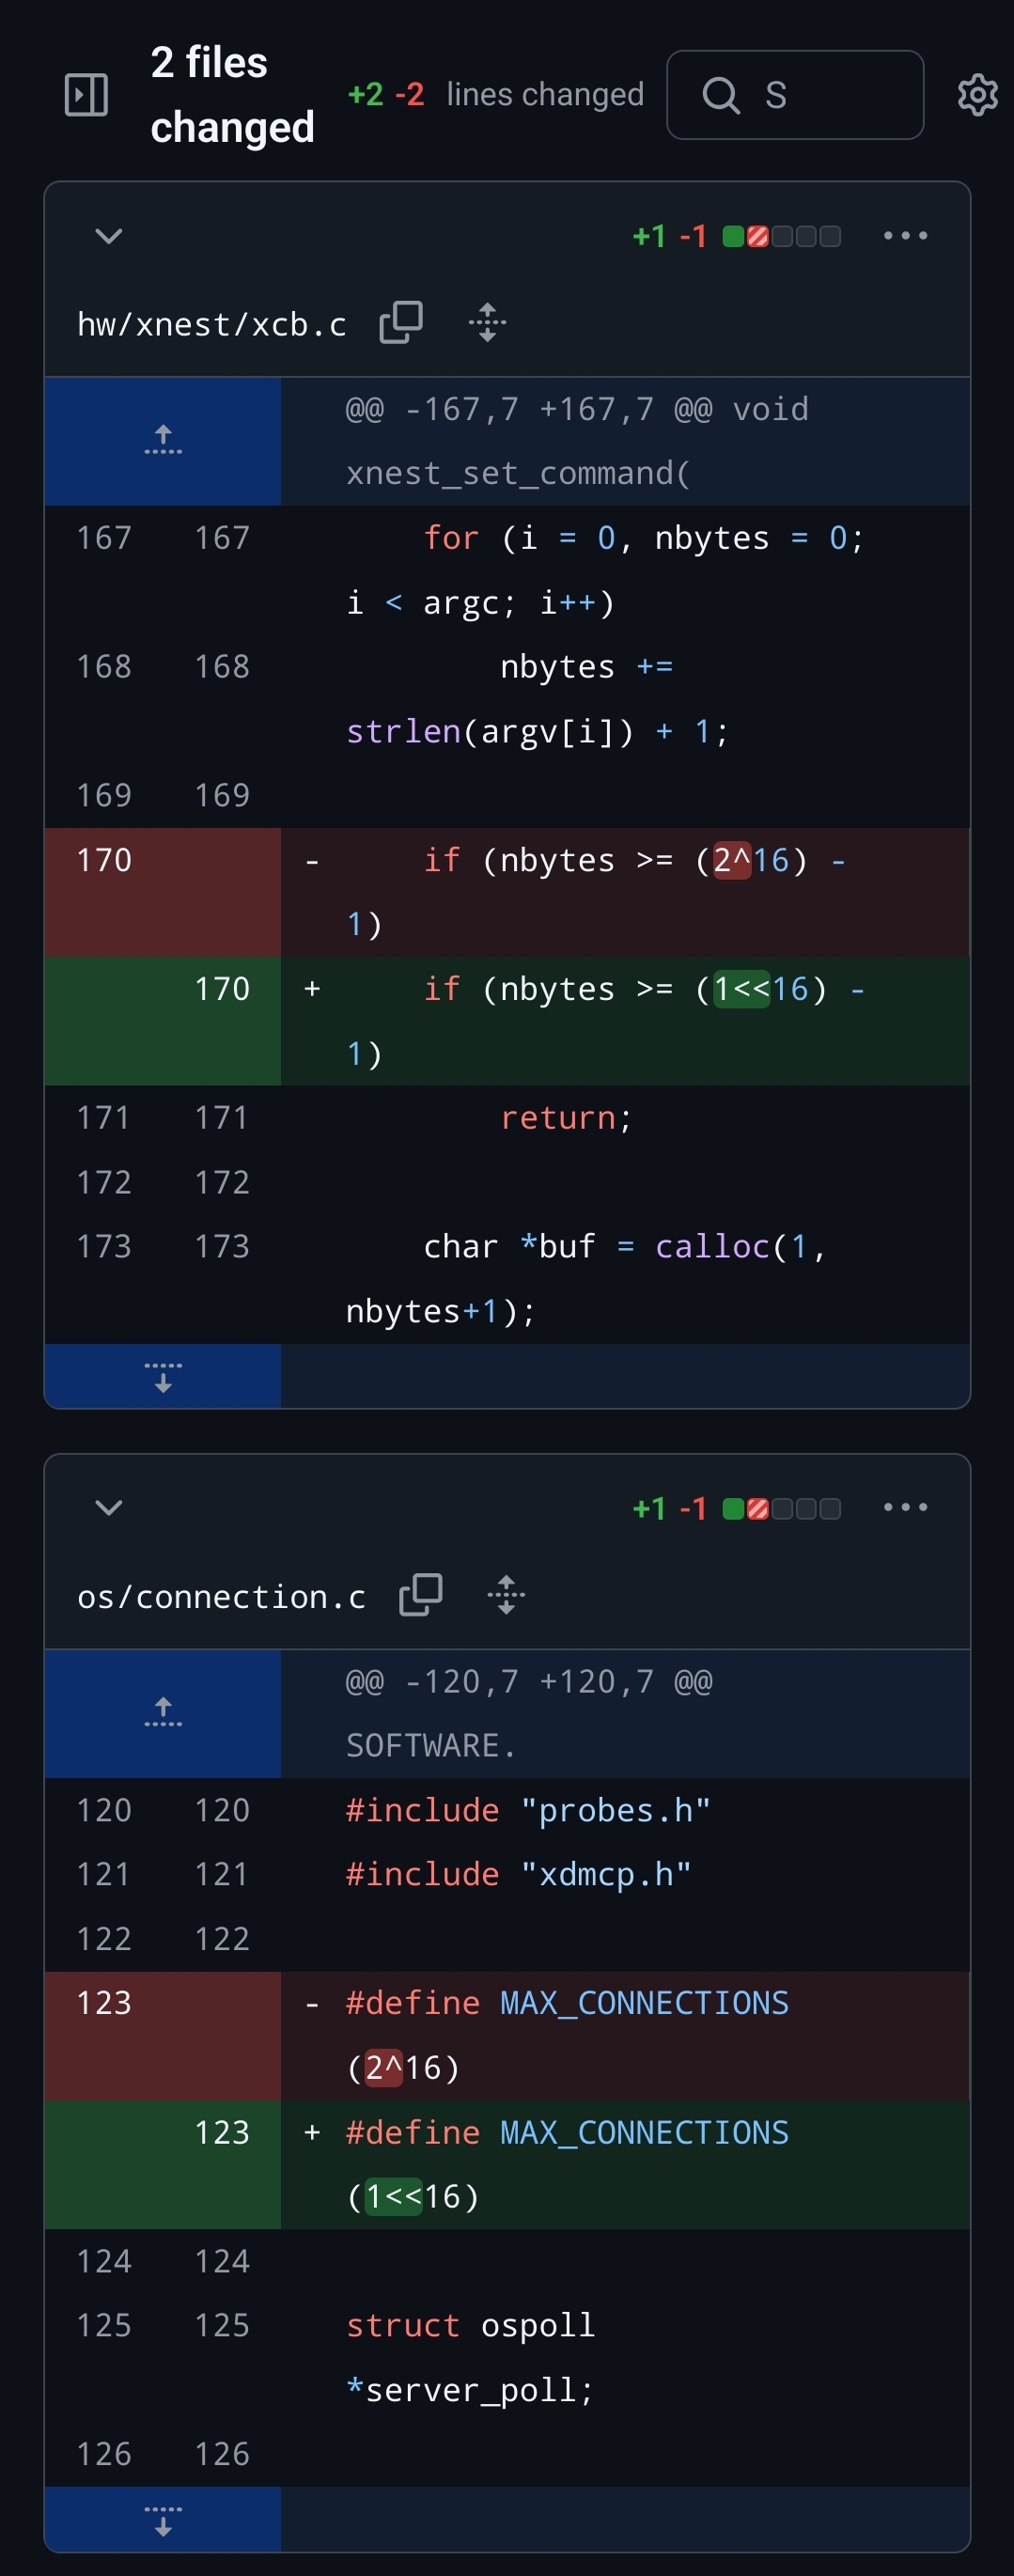This screenshot has height=2576, width=1014.
Task: Click the connection.c diffstat squares indicator
Action: pos(781,1508)
